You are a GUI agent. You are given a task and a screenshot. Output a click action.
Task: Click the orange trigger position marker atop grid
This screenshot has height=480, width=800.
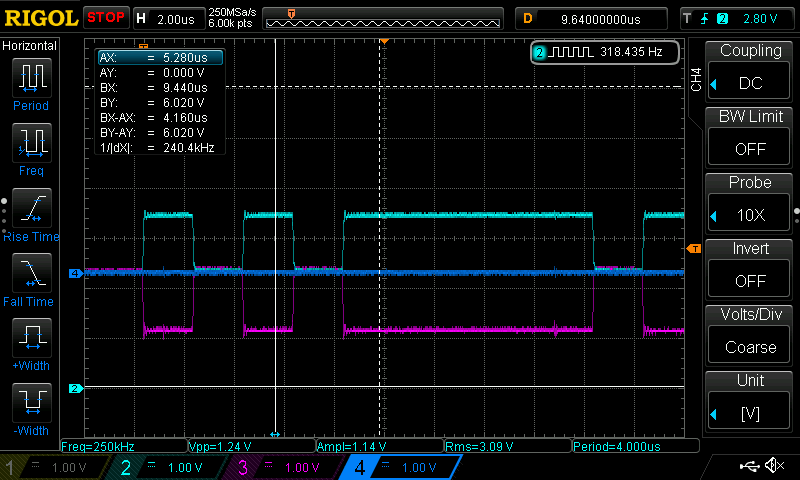click(x=384, y=41)
